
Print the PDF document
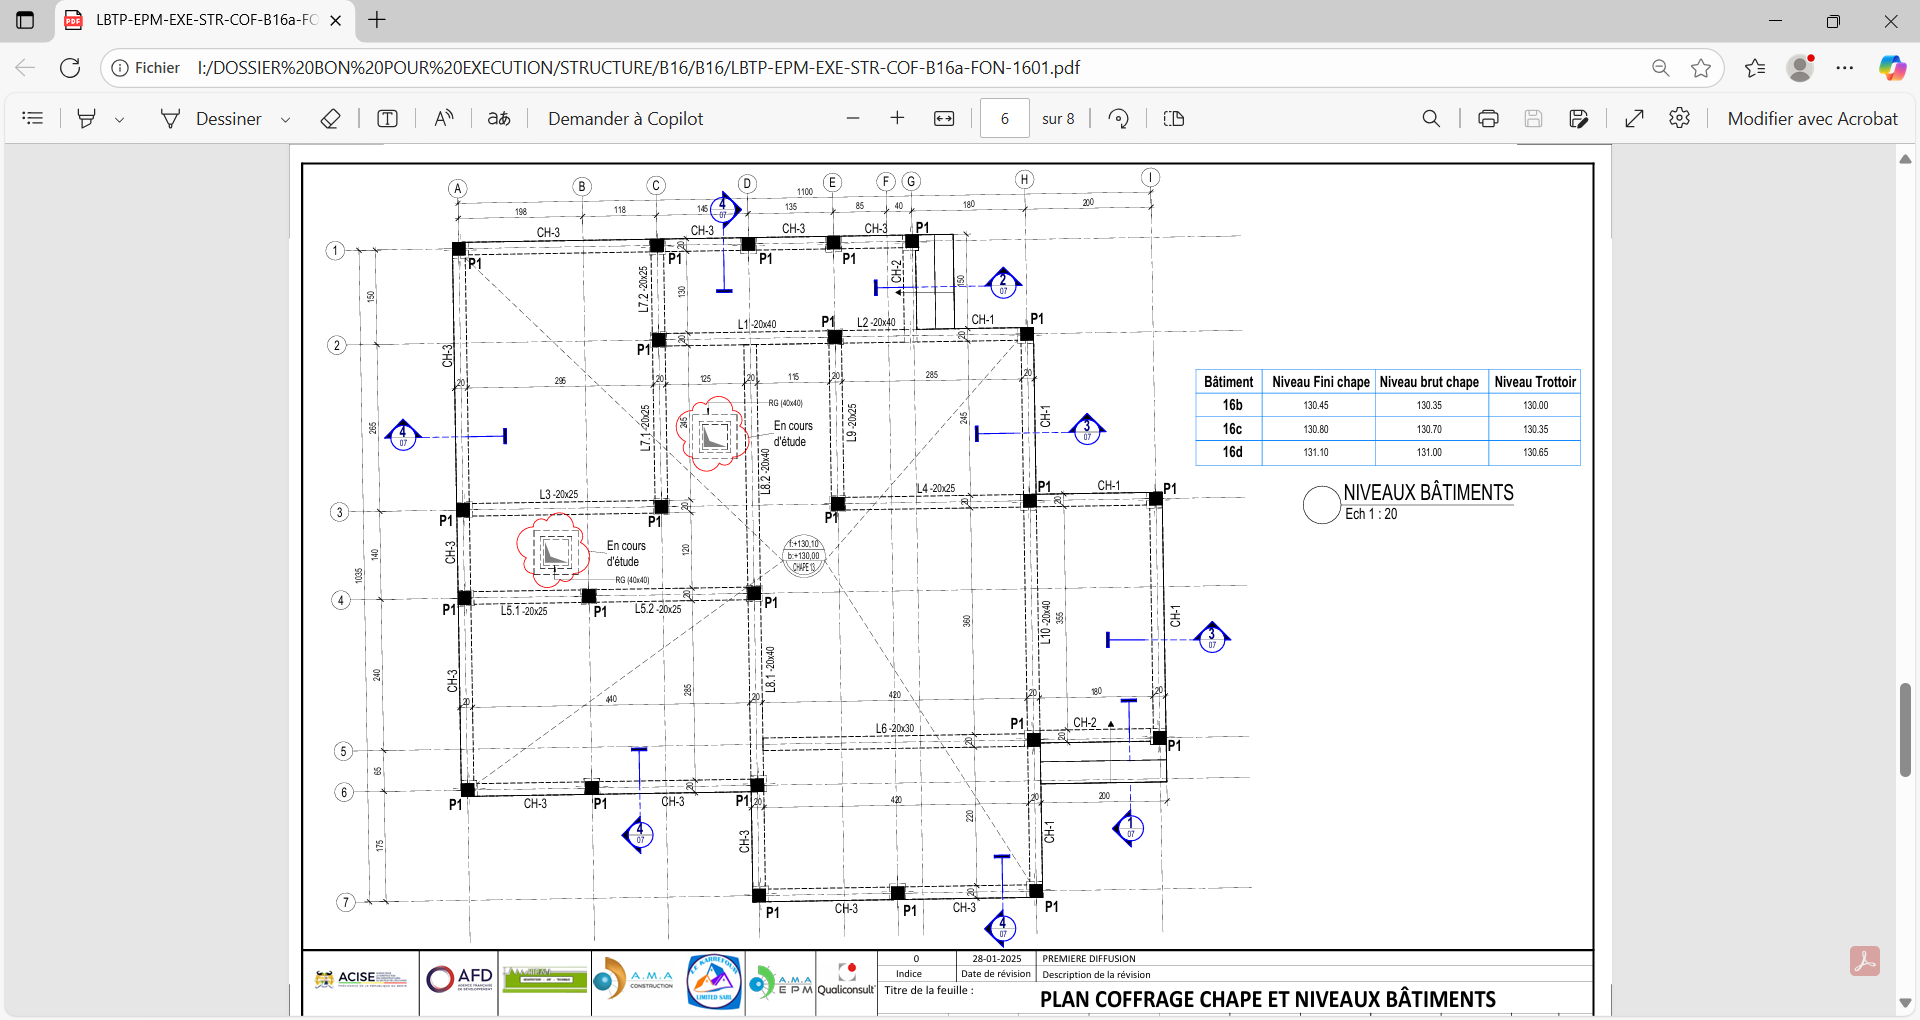[1488, 119]
